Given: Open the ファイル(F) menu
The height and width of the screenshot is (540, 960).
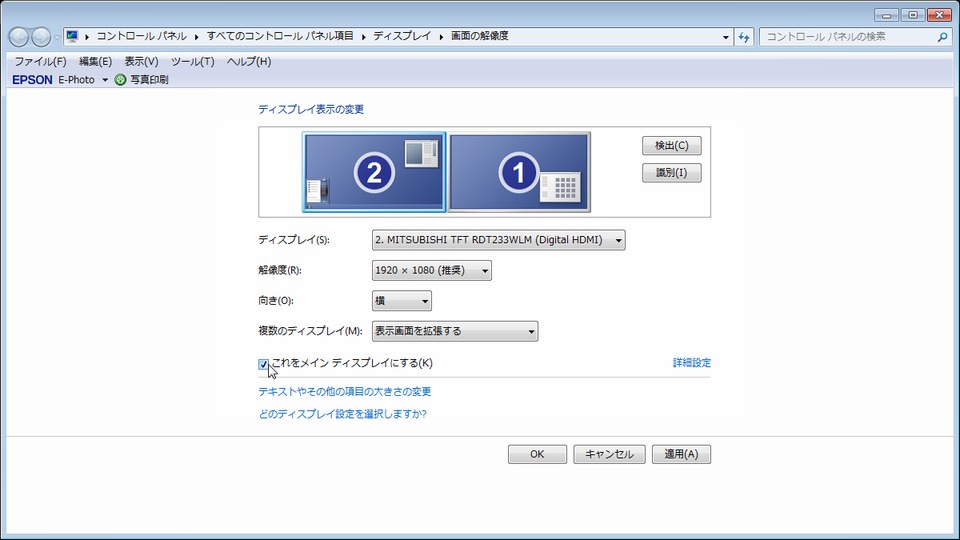Looking at the screenshot, I should (x=40, y=62).
